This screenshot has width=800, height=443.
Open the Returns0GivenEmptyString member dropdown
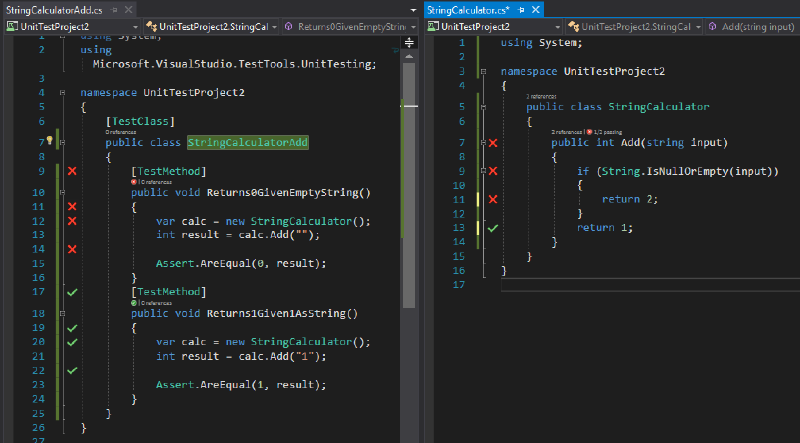350,27
